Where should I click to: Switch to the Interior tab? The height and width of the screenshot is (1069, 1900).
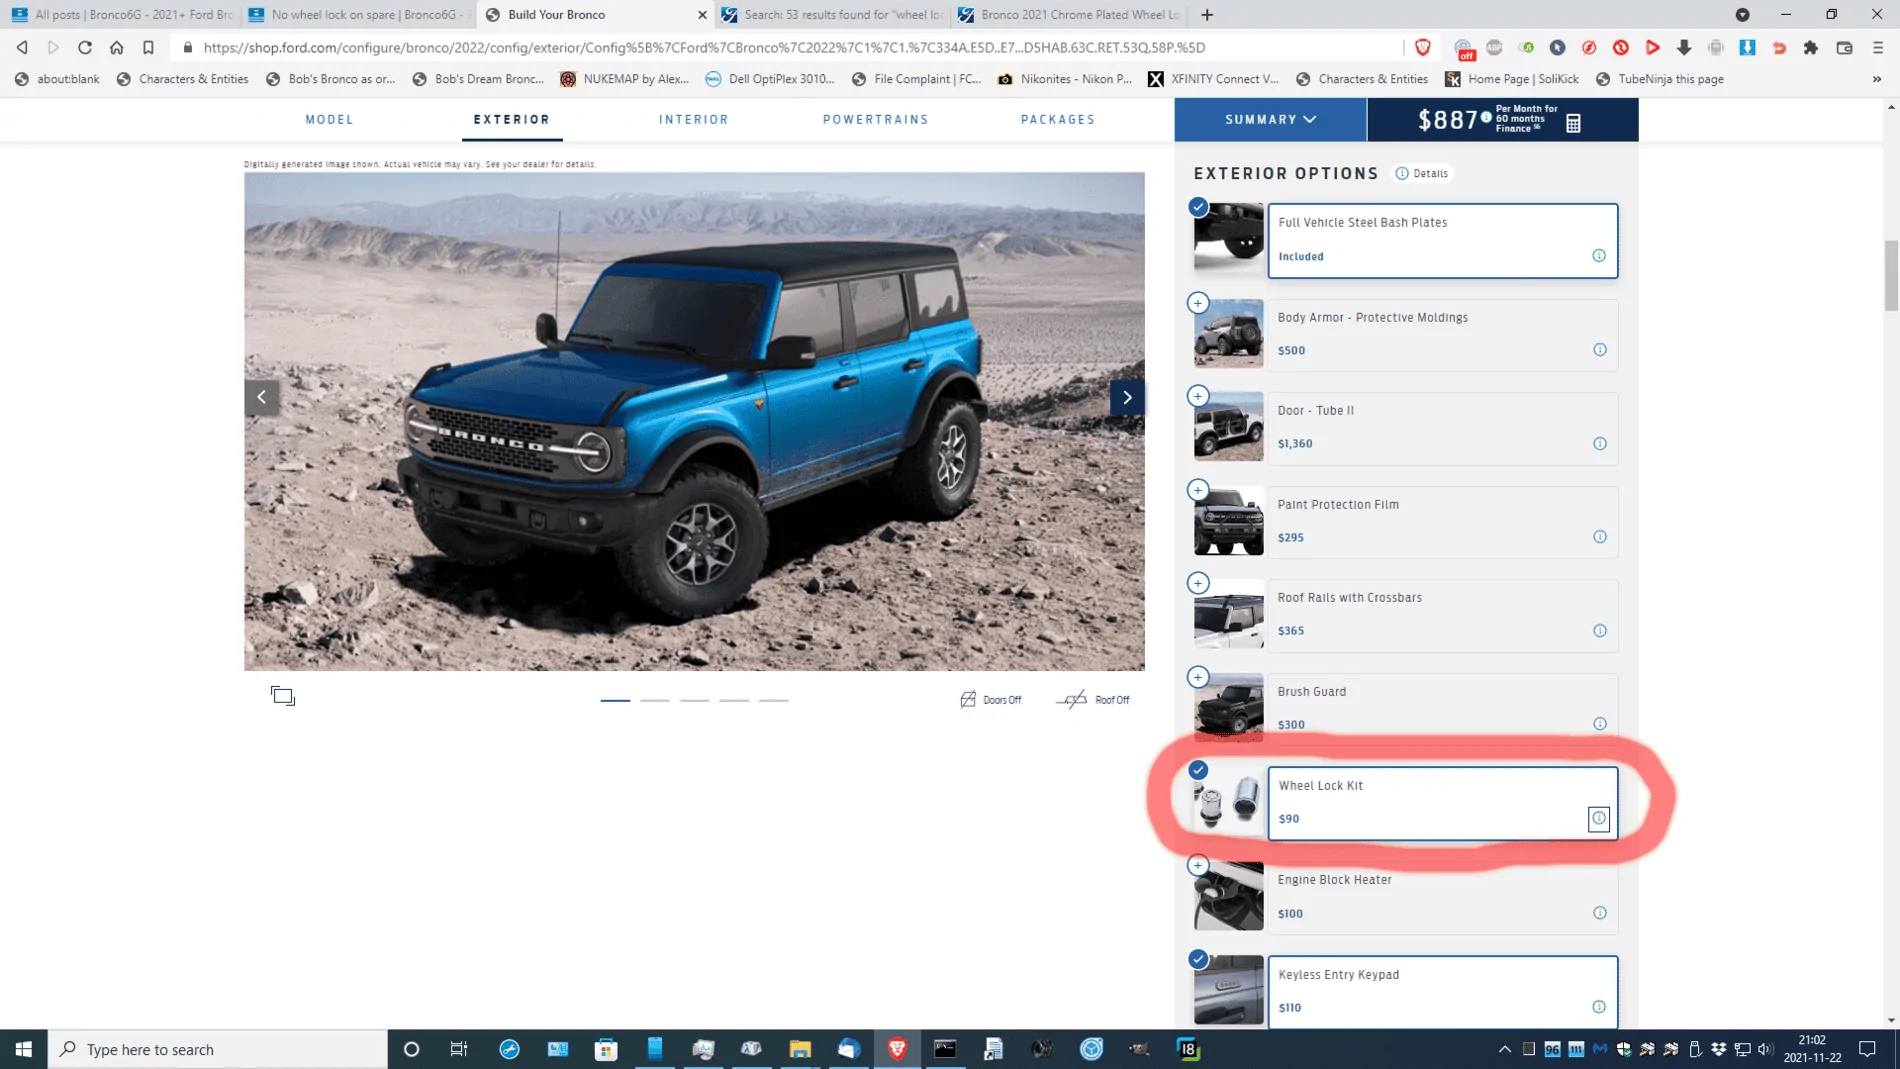point(694,119)
